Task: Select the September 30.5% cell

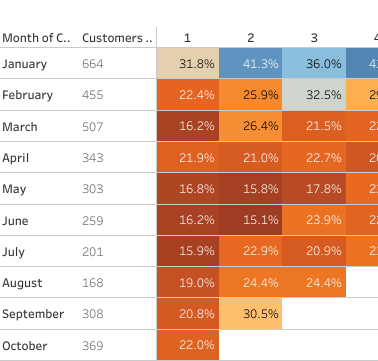Action: pos(251,314)
